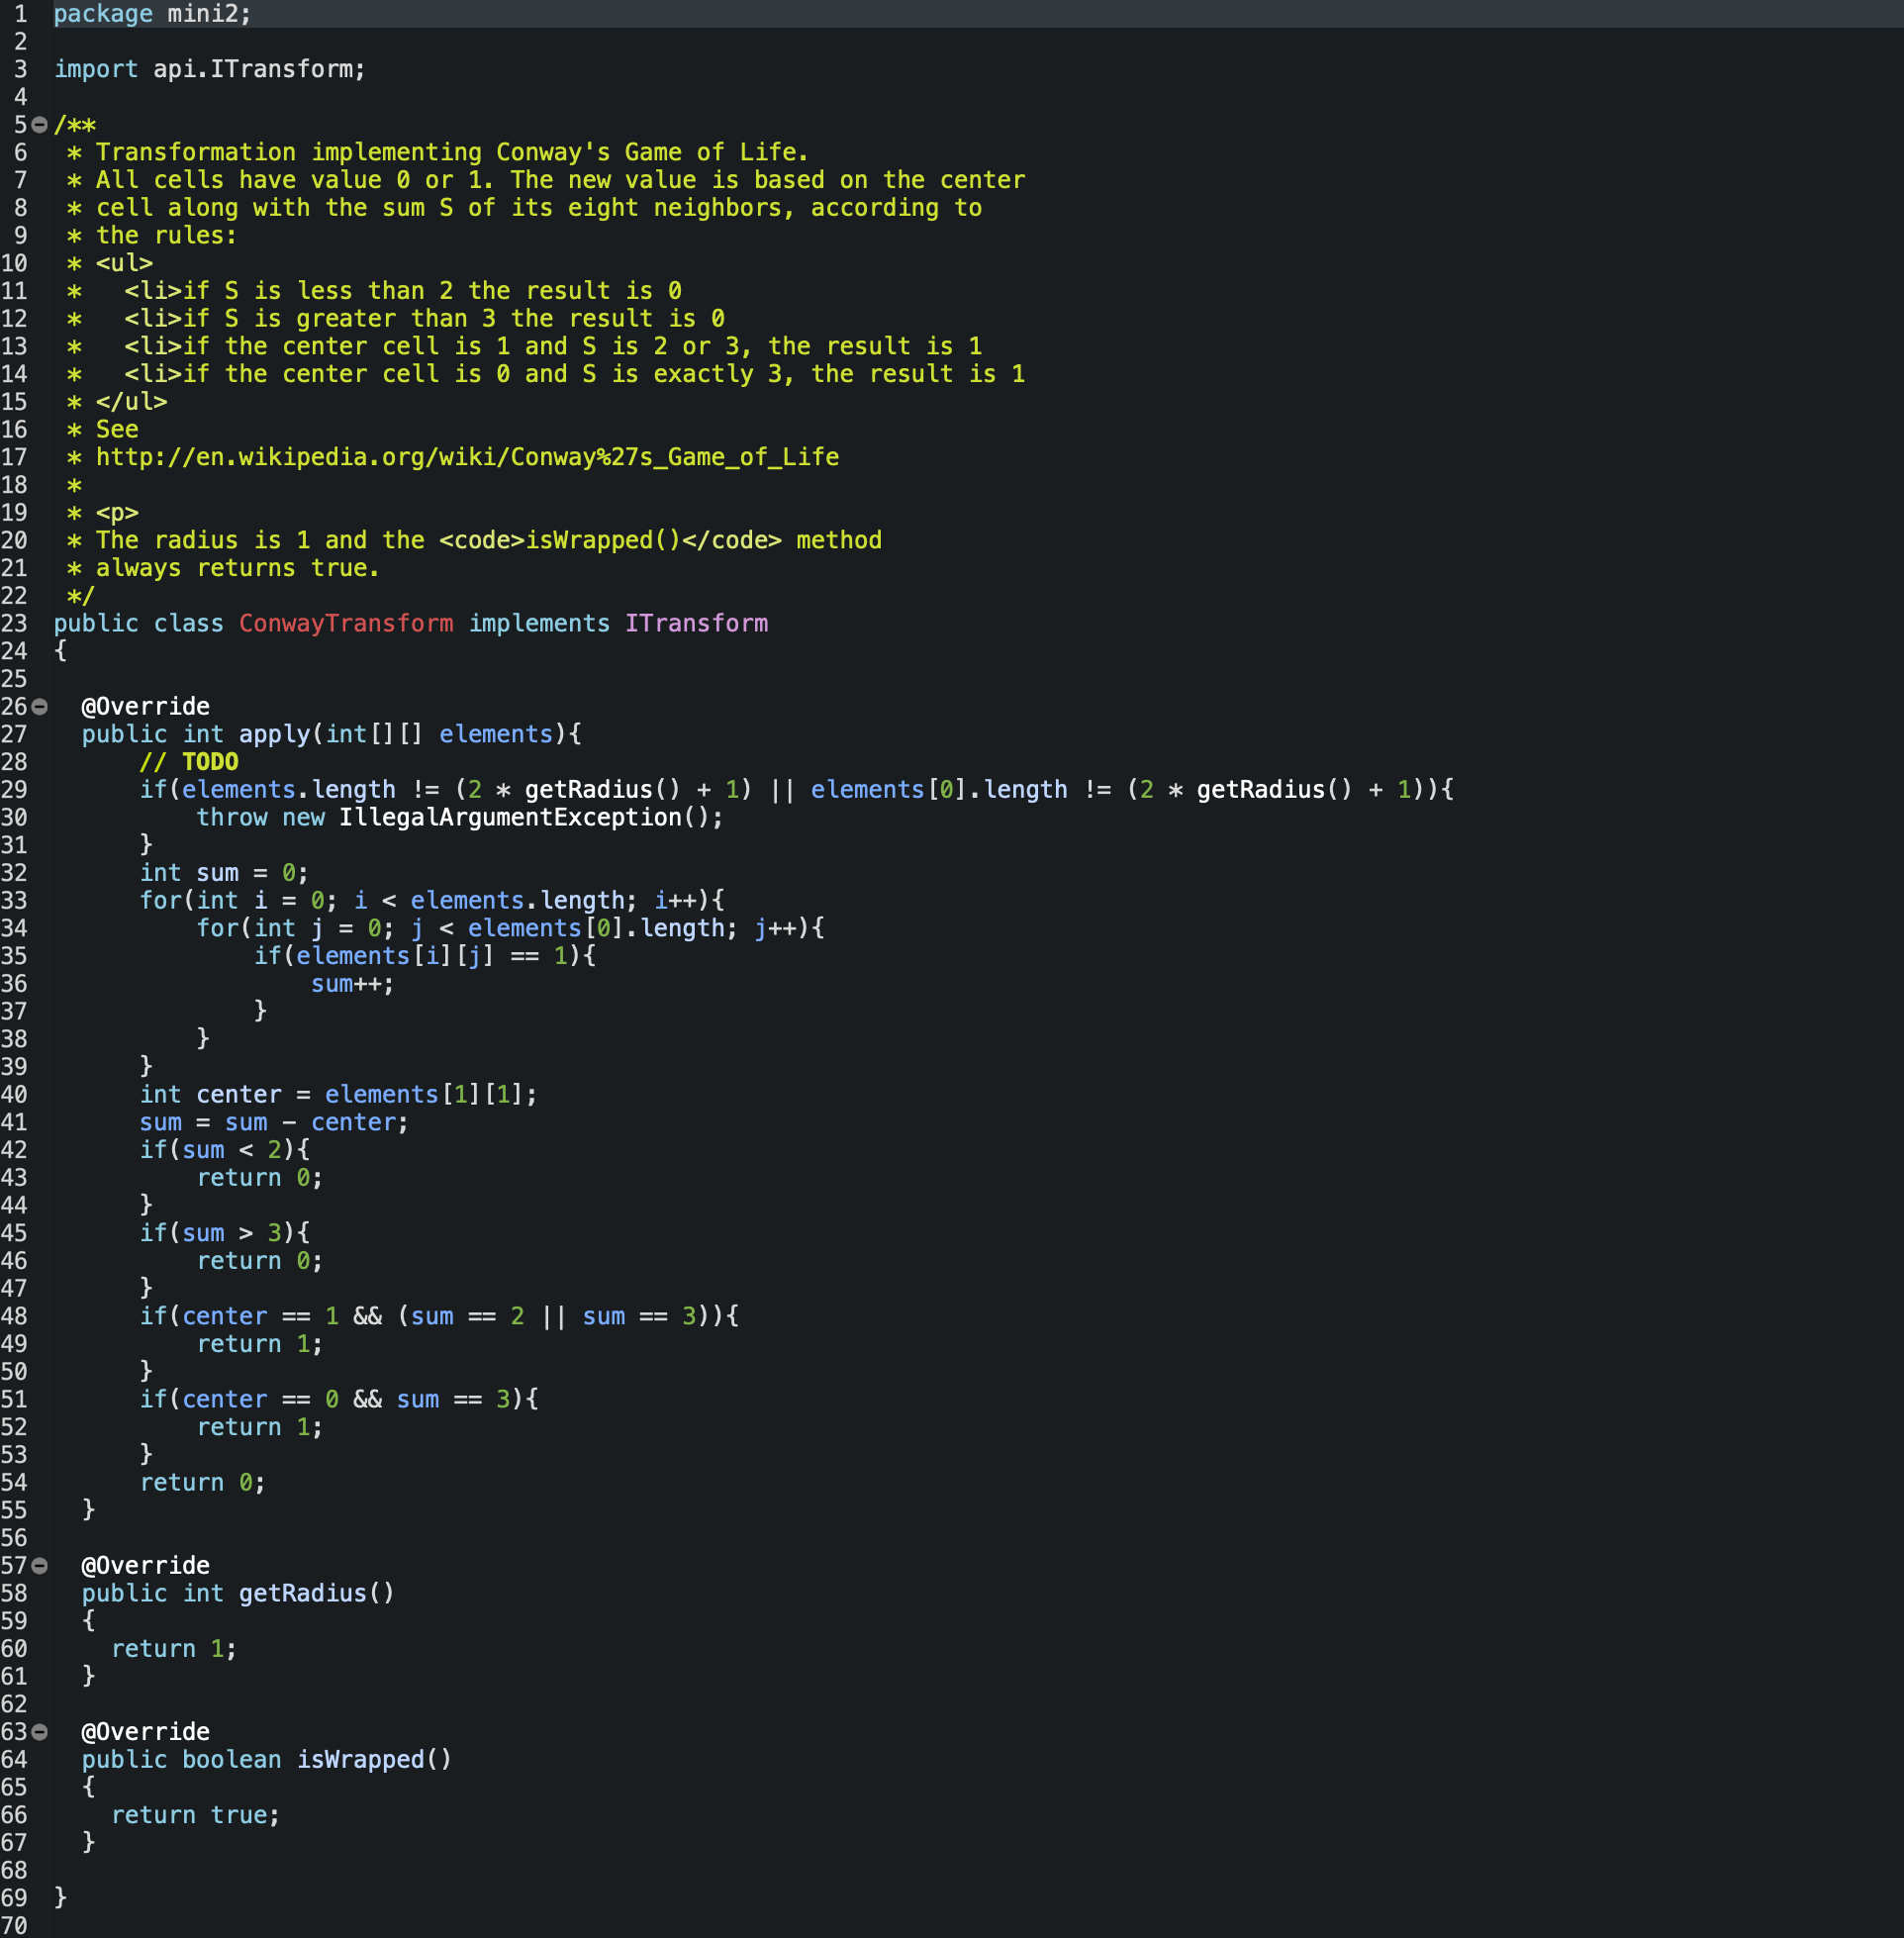This screenshot has width=1904, height=1938.
Task: Click the @Override annotation above apply
Action: (146, 707)
